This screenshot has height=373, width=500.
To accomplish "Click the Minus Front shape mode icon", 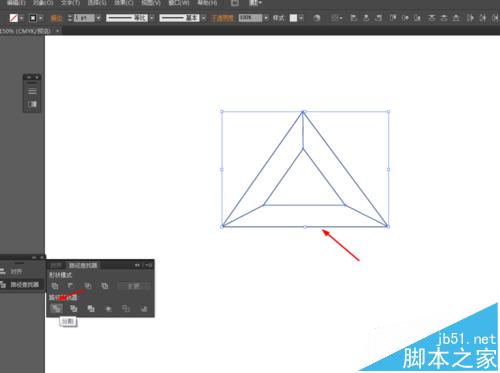I will point(71,286).
